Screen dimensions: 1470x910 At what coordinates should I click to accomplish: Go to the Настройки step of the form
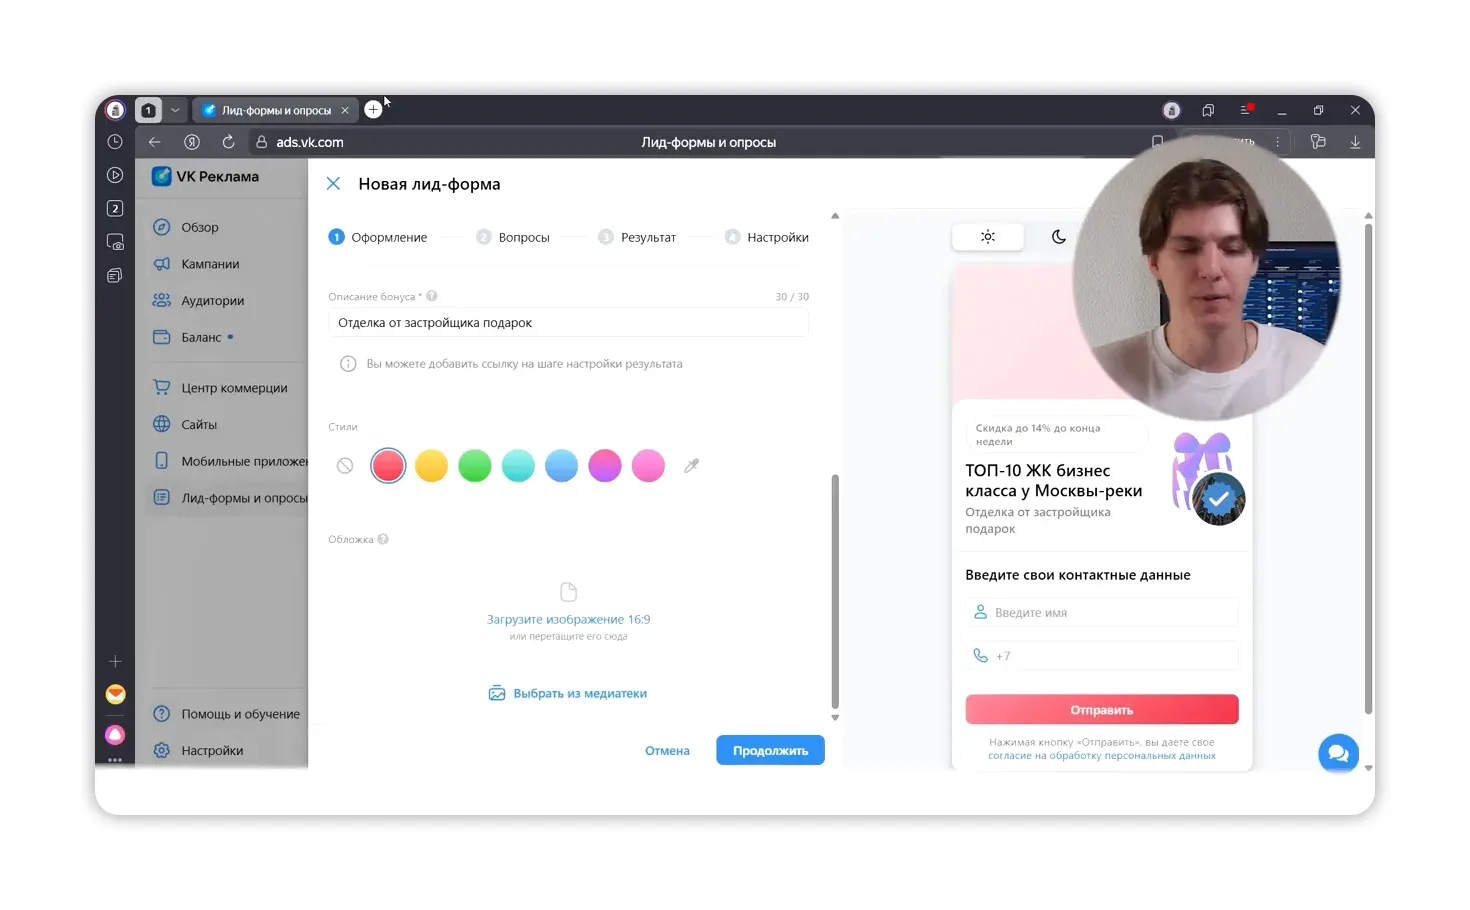click(x=778, y=237)
